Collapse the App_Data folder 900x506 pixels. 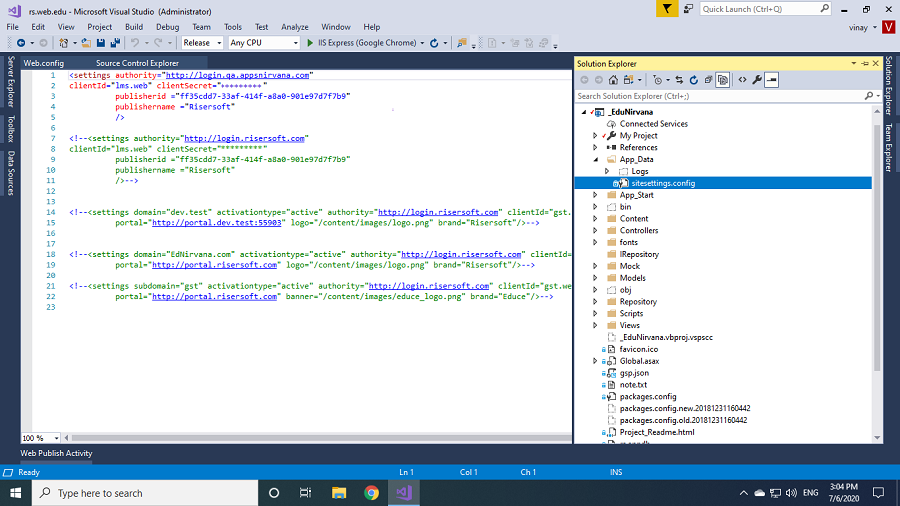point(595,159)
